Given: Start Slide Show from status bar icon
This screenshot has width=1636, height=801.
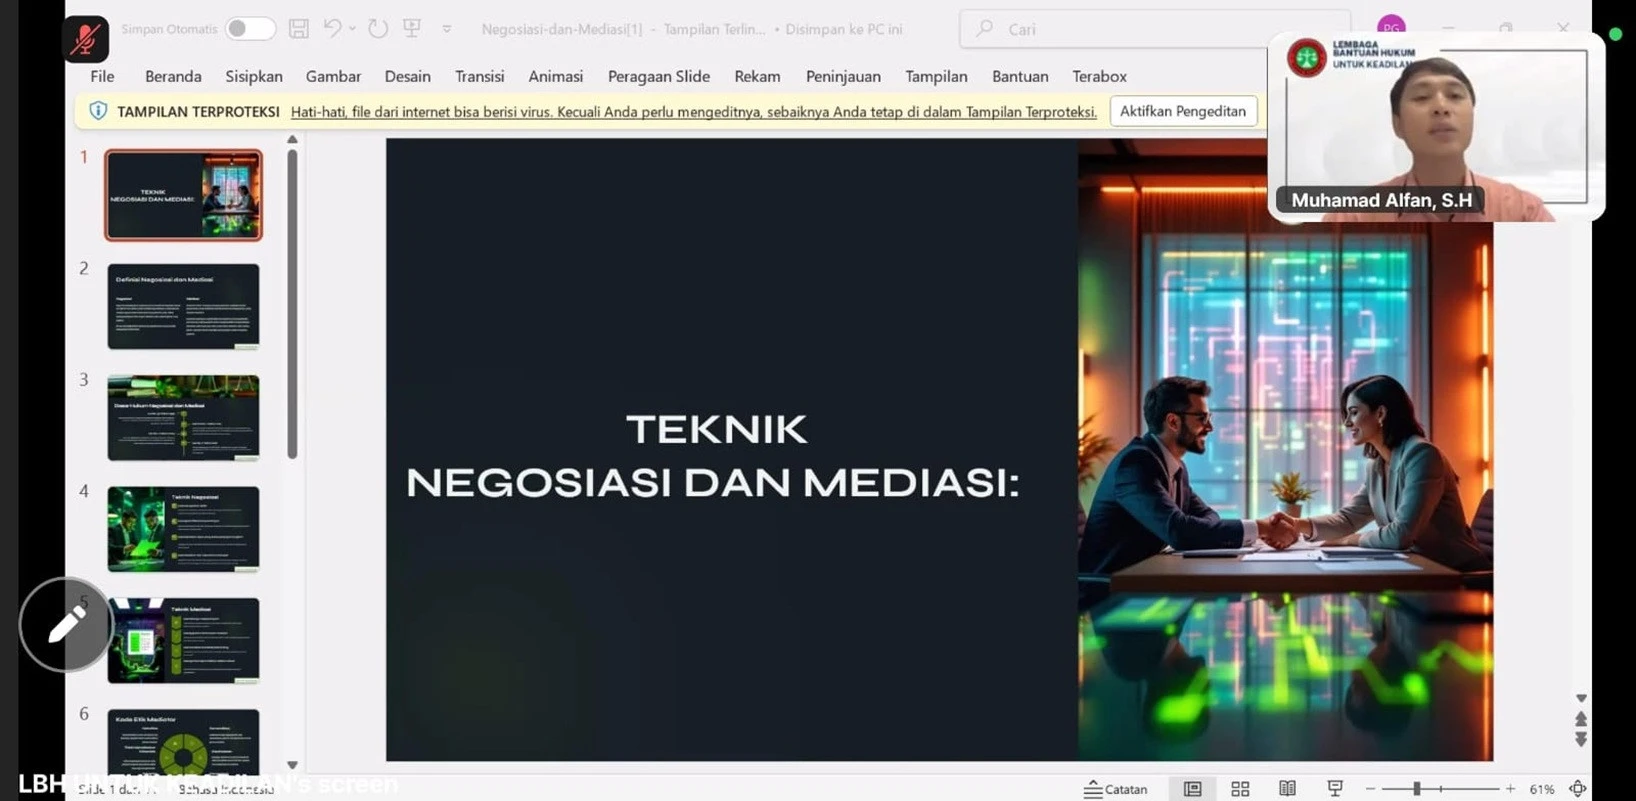Looking at the screenshot, I should point(1335,789).
